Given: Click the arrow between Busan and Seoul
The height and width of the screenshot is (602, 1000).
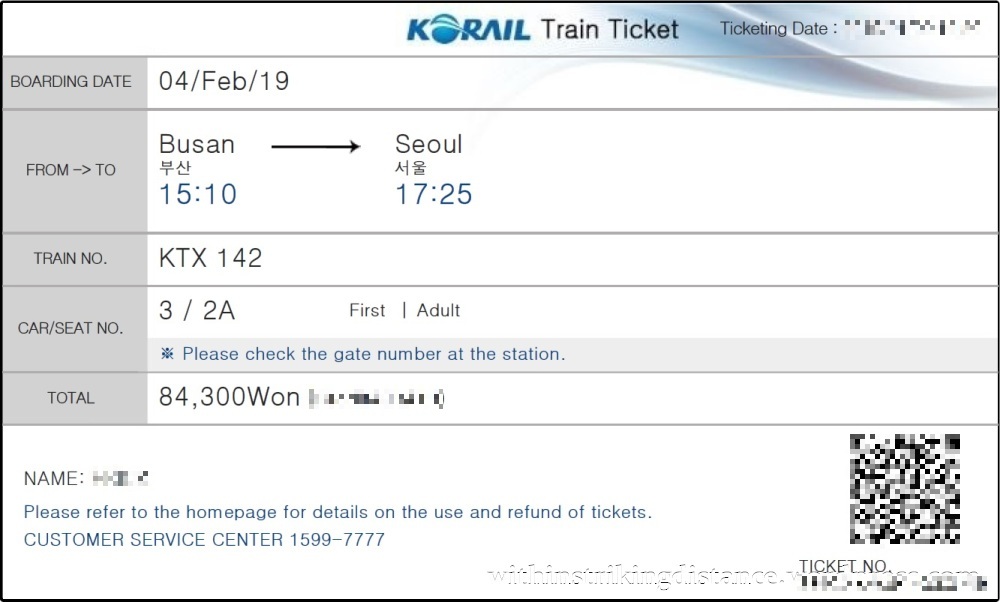Looking at the screenshot, I should click(316, 147).
